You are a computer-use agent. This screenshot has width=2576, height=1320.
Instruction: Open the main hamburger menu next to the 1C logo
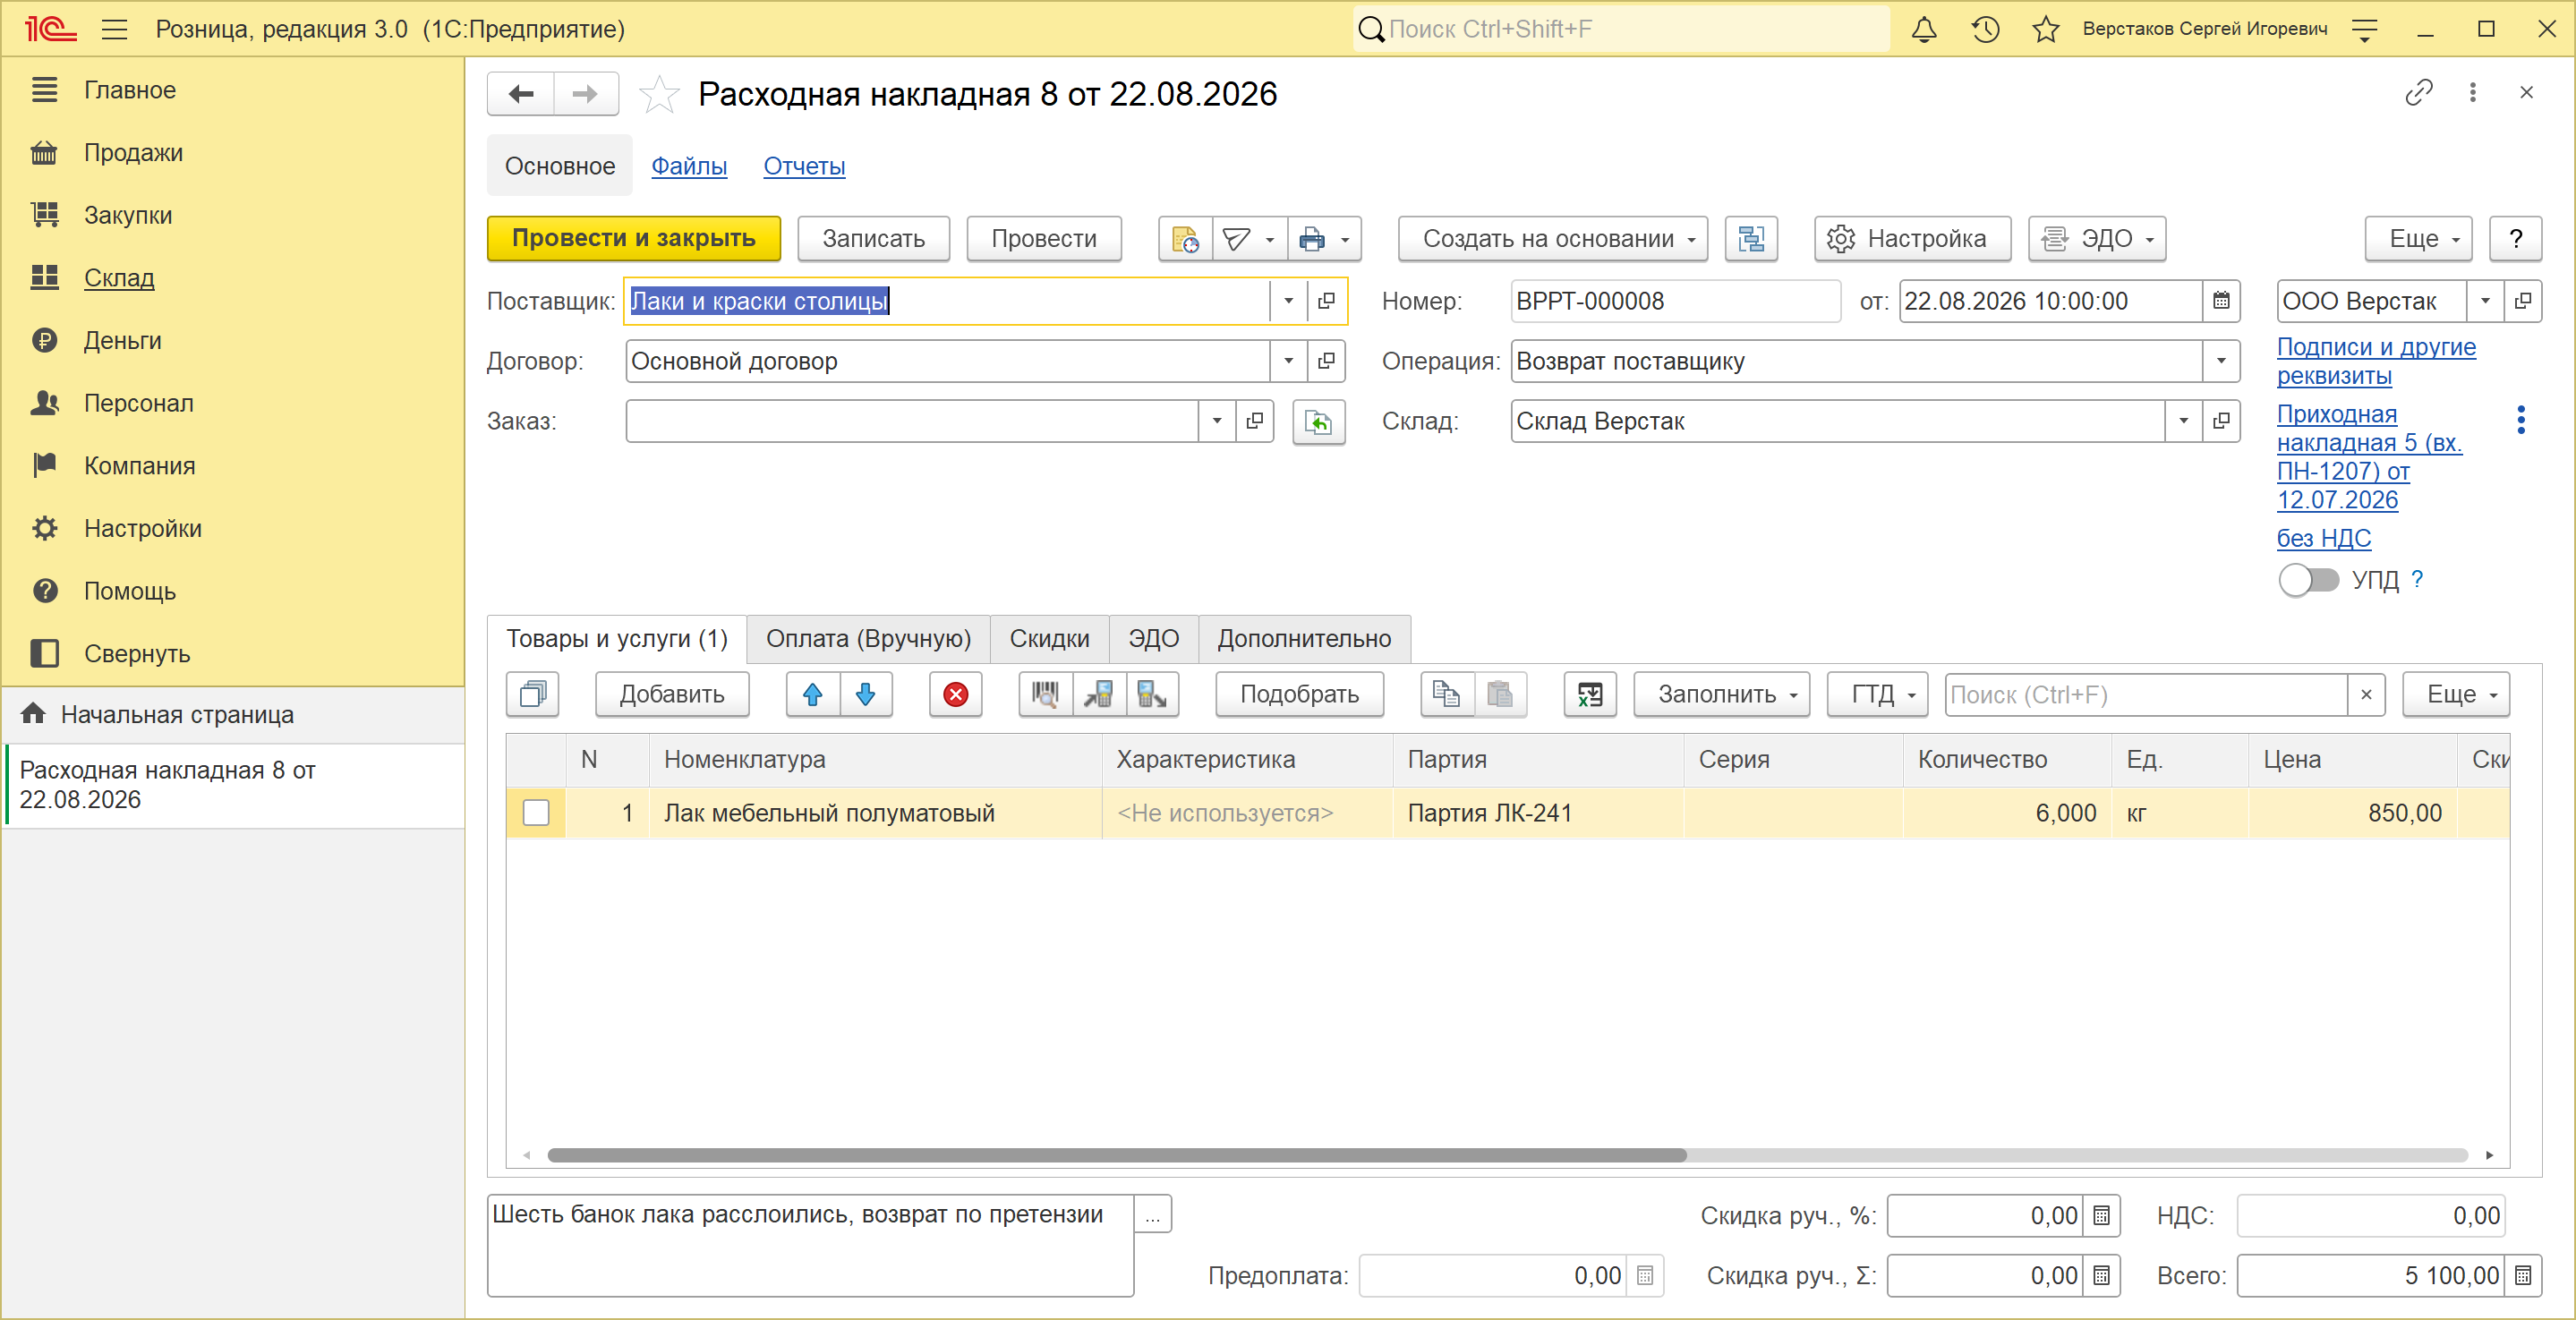pos(115,29)
